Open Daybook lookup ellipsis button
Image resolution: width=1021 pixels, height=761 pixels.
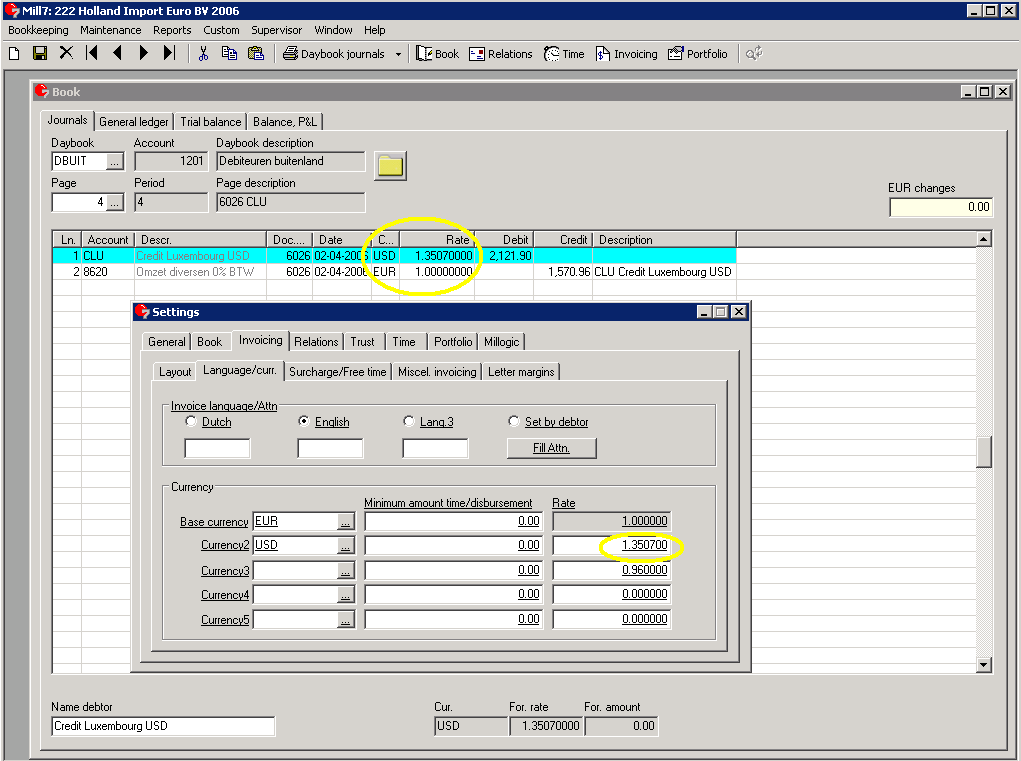115,161
